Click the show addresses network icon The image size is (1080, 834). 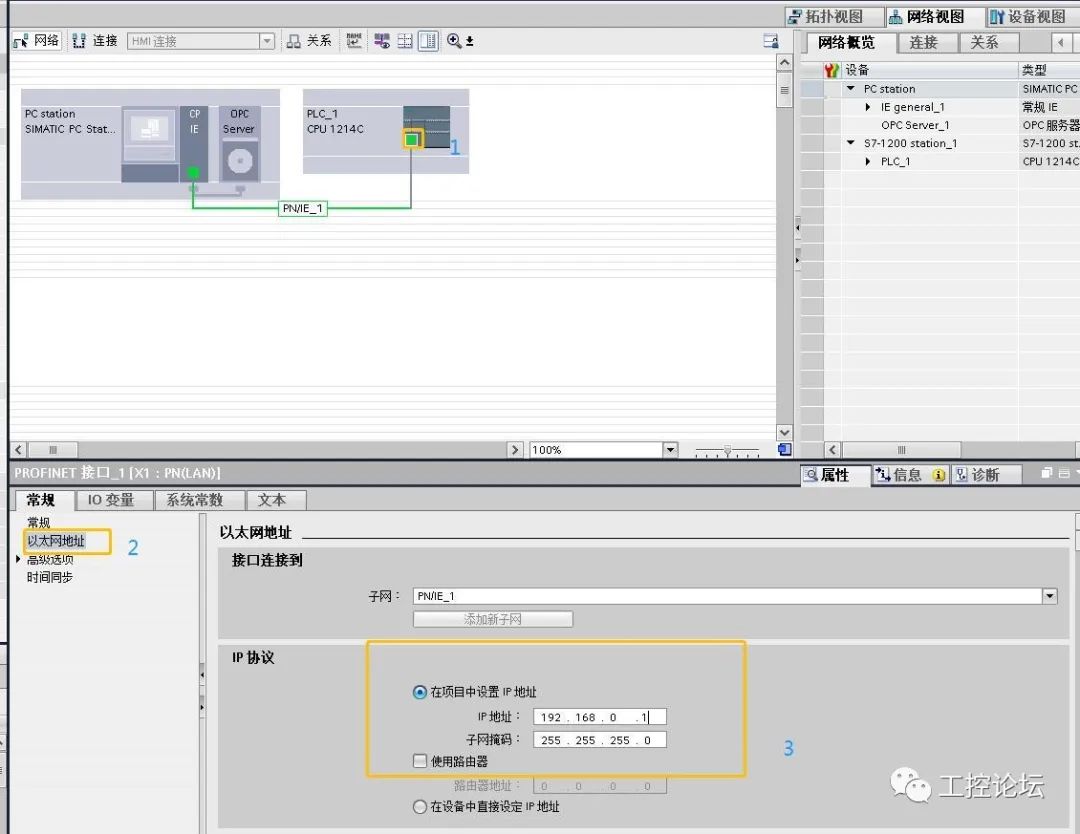tap(382, 41)
